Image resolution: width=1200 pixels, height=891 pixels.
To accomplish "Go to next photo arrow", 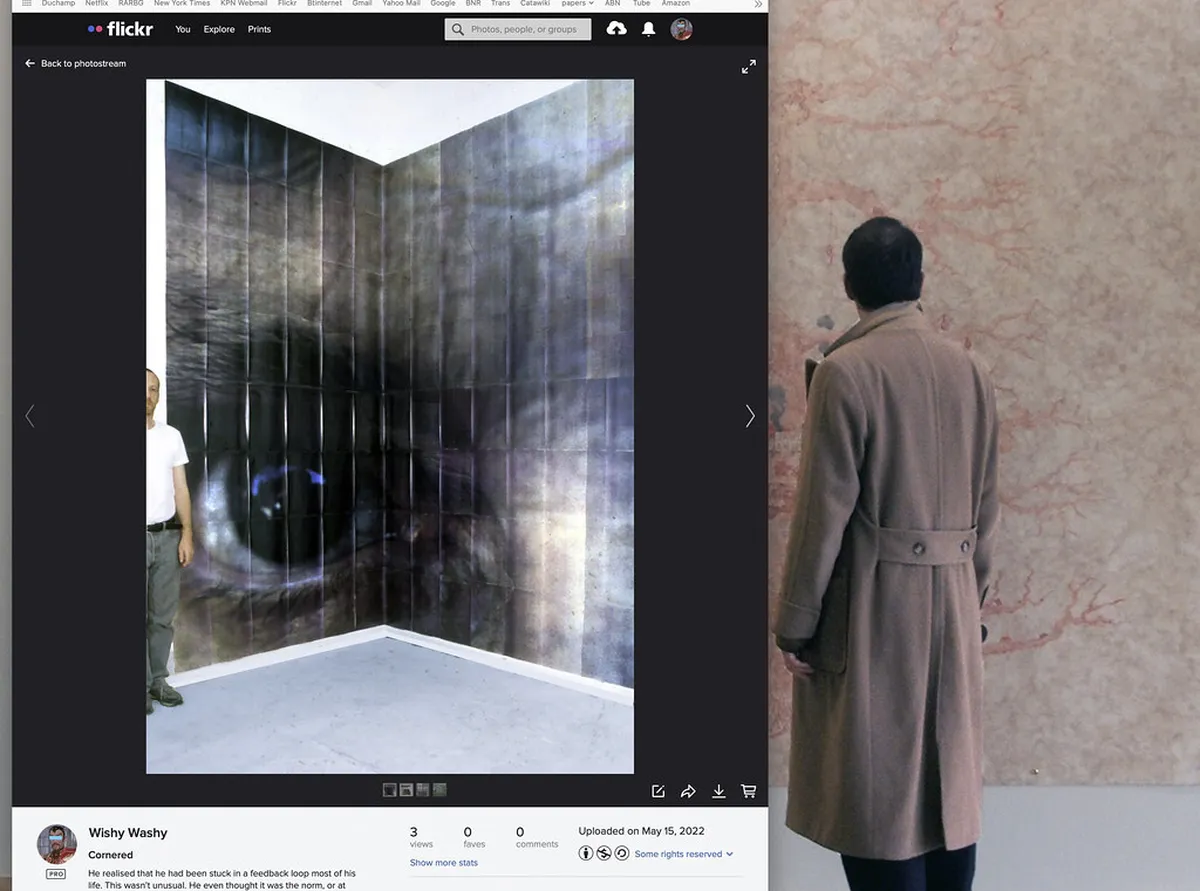I will 749,416.
